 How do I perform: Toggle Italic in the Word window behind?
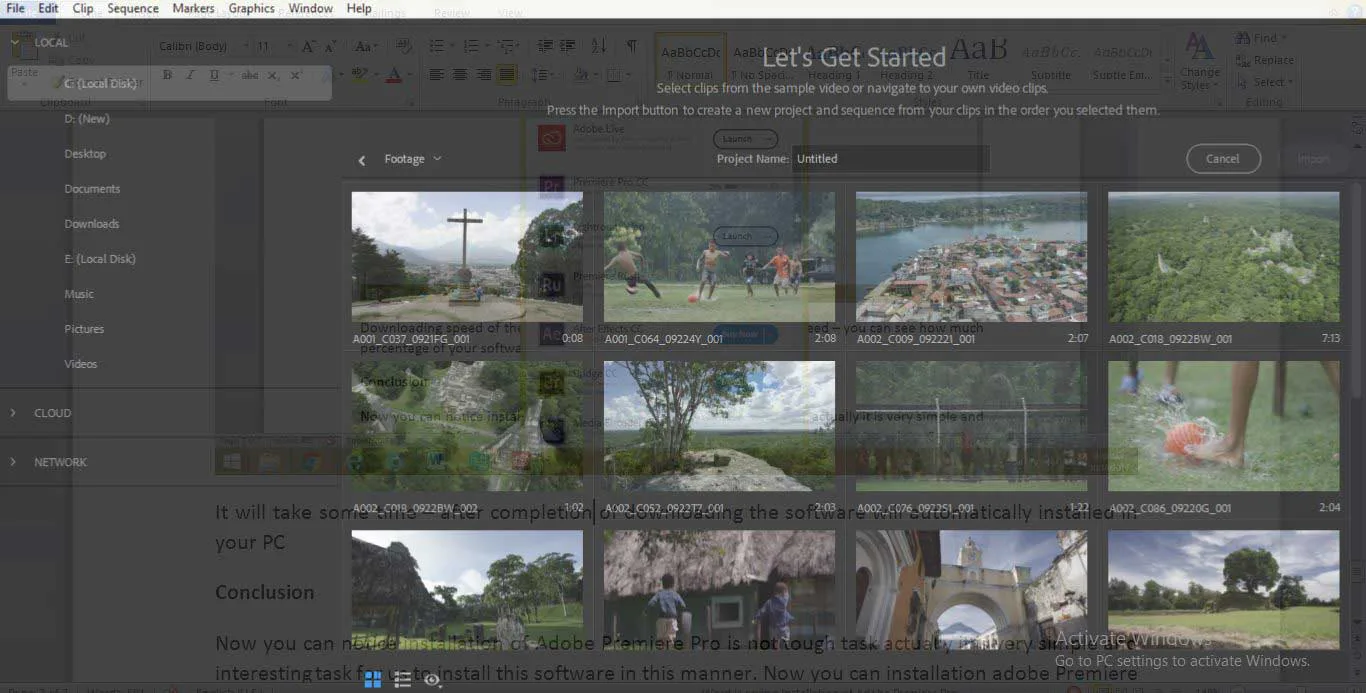click(190, 75)
